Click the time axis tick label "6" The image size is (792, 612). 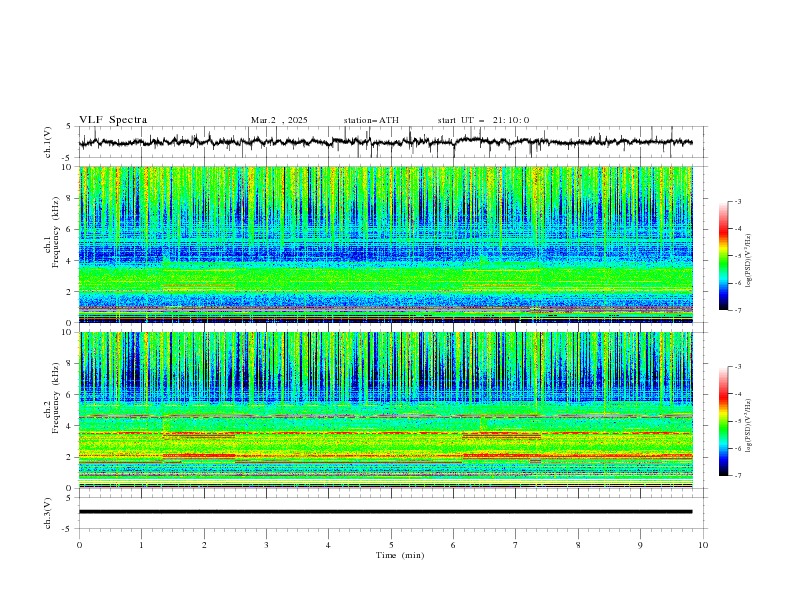453,545
